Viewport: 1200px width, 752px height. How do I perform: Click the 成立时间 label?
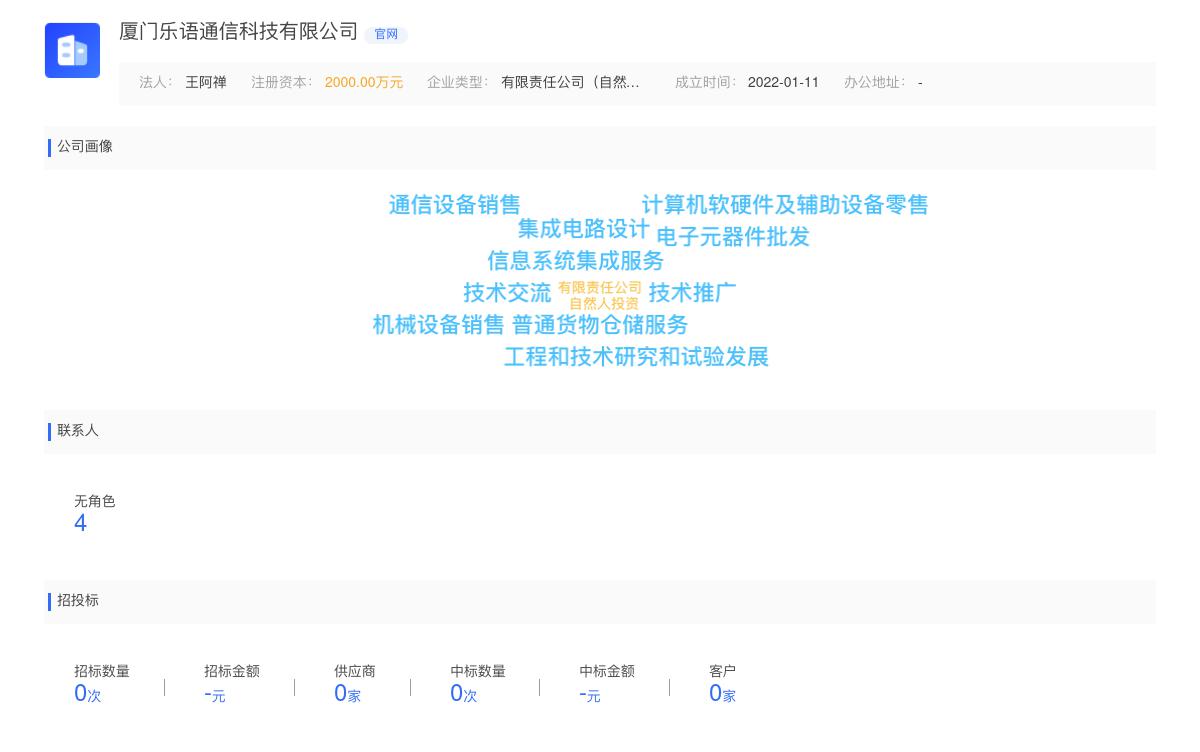click(x=705, y=83)
